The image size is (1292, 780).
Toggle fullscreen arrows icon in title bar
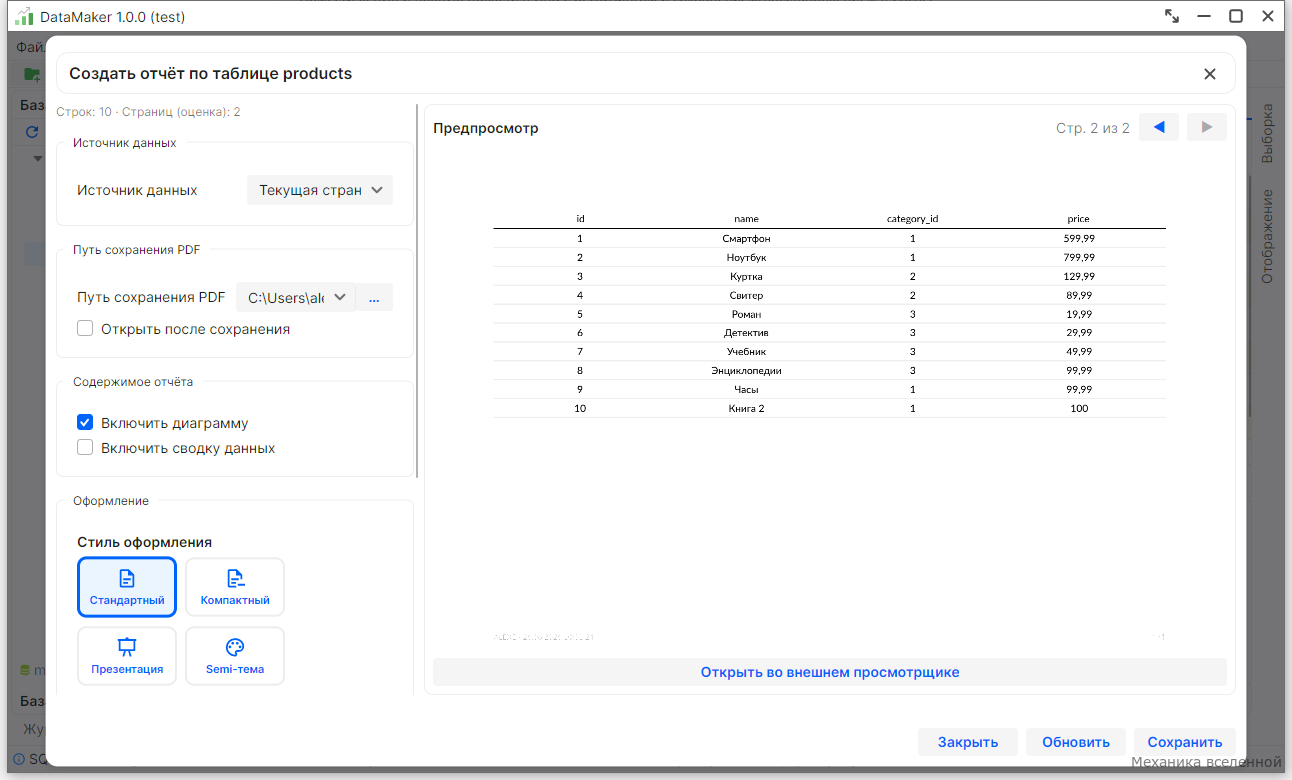(1172, 16)
